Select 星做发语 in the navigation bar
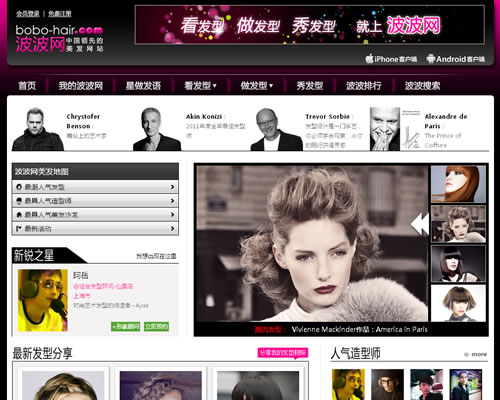500x400 pixels. tap(143, 86)
